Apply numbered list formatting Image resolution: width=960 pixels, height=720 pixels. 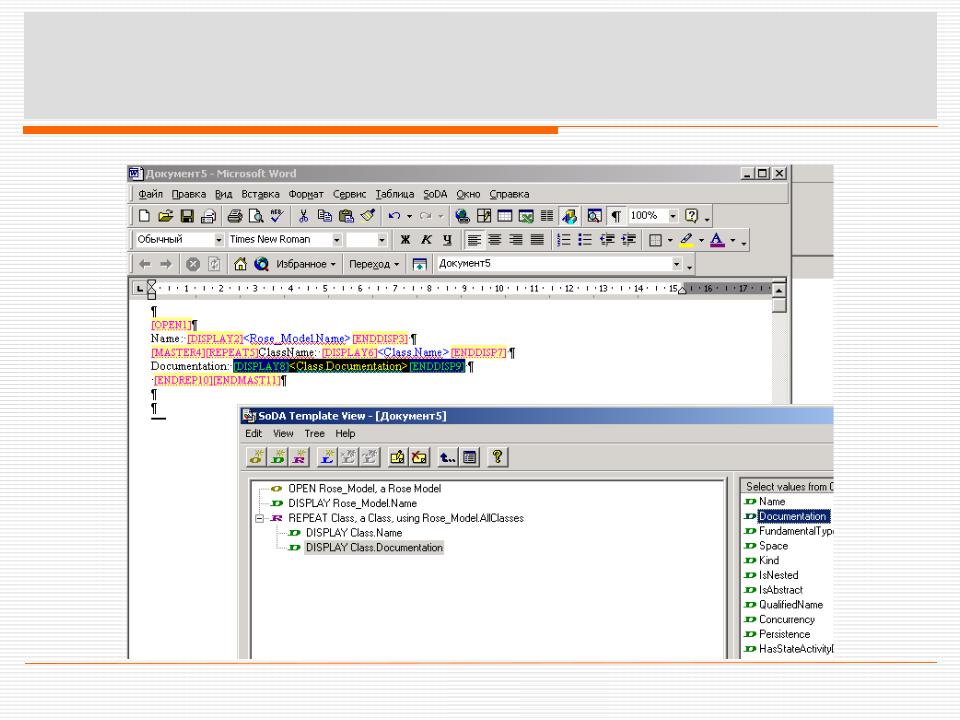pyautogui.click(x=564, y=240)
